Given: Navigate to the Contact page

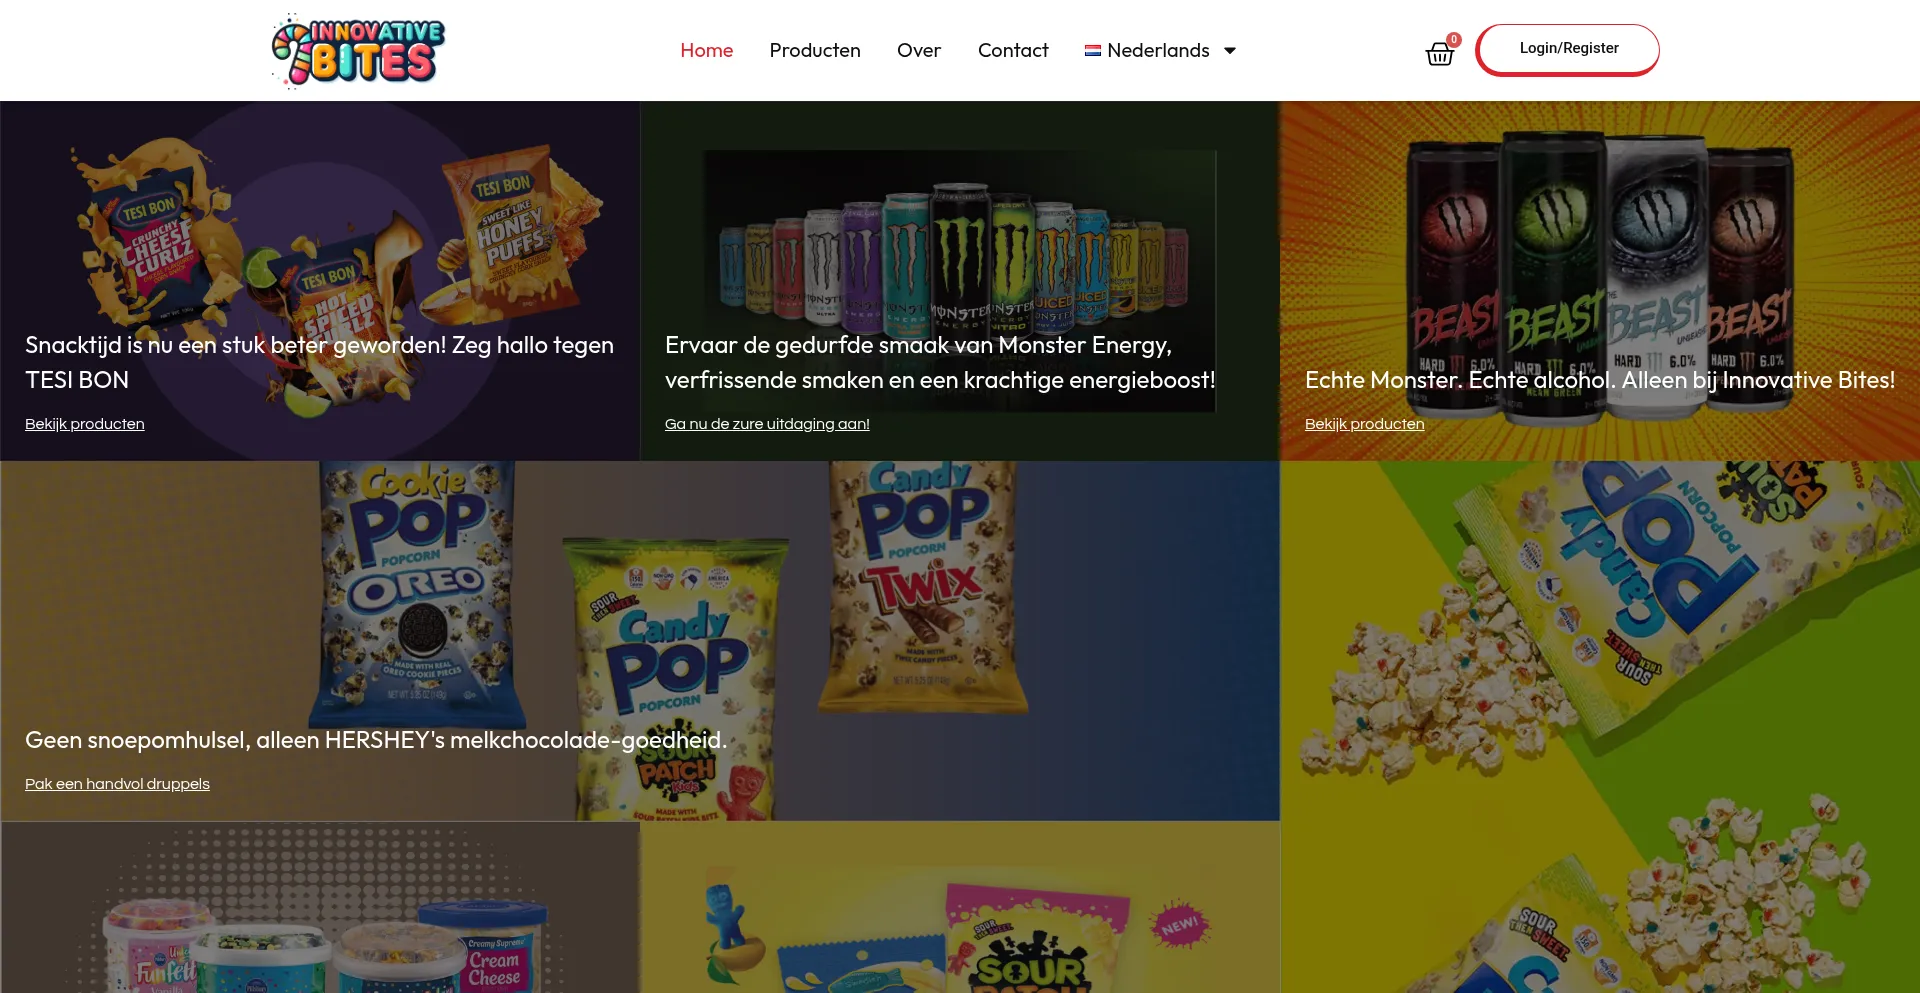Looking at the screenshot, I should point(1013,50).
